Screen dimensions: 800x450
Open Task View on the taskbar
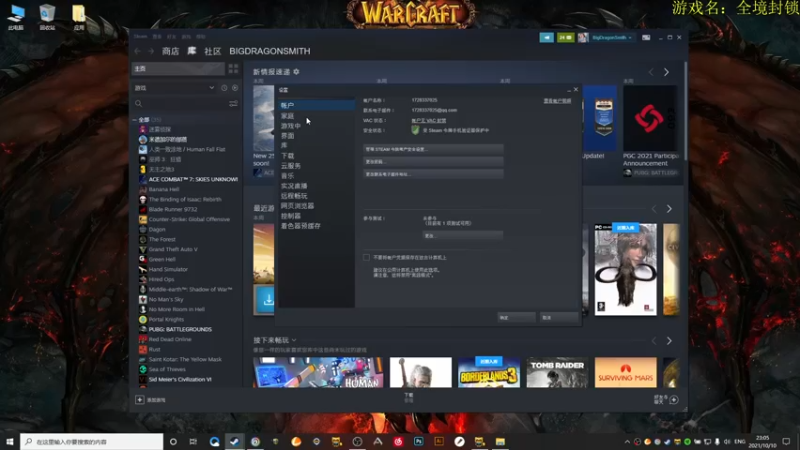coord(193,441)
